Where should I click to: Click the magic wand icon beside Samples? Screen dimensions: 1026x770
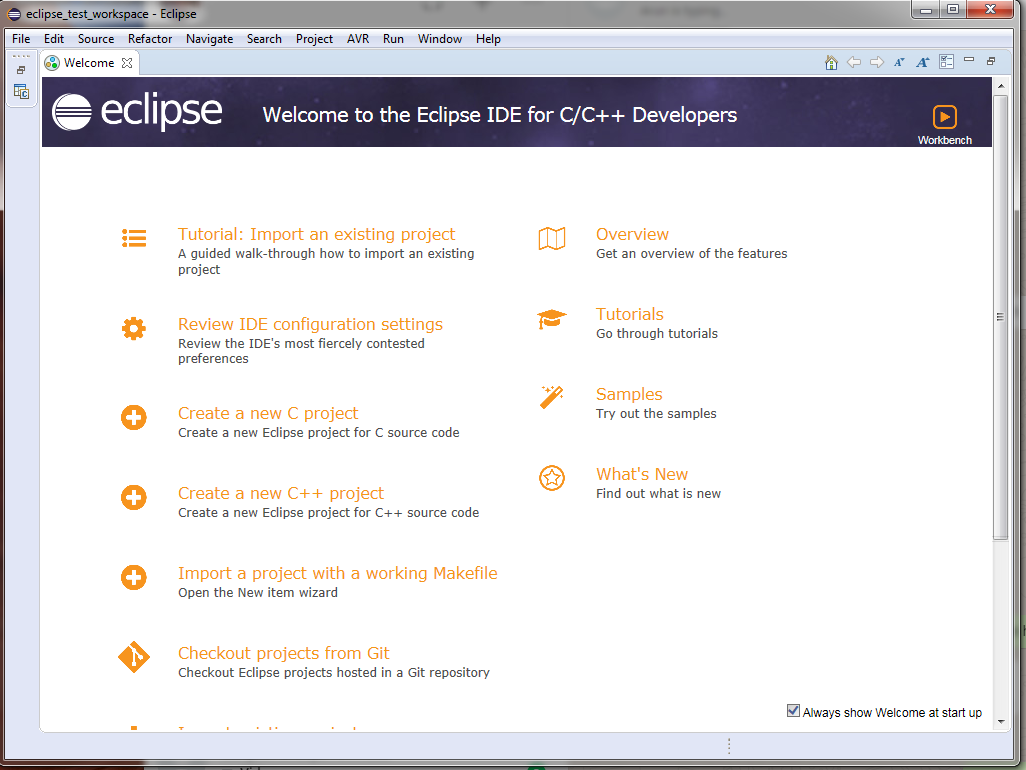[x=552, y=397]
